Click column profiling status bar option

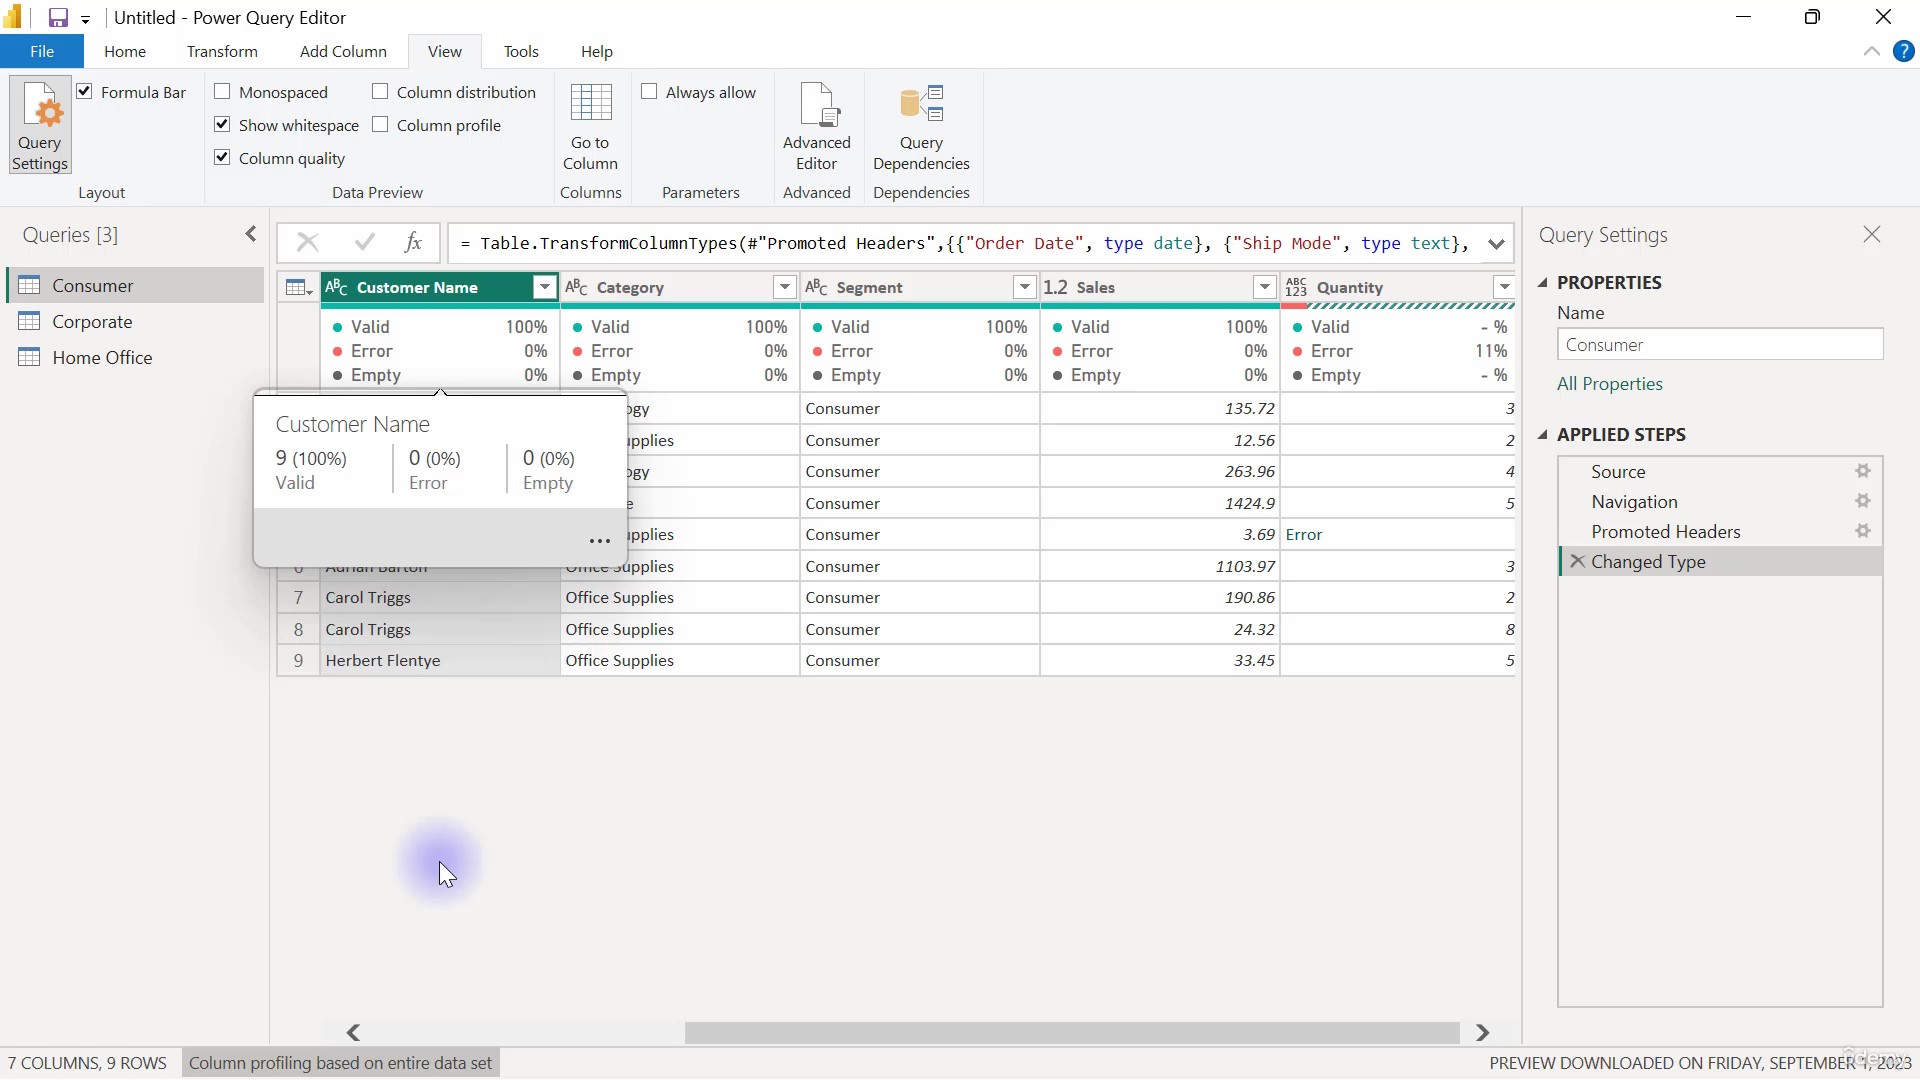click(x=341, y=1063)
